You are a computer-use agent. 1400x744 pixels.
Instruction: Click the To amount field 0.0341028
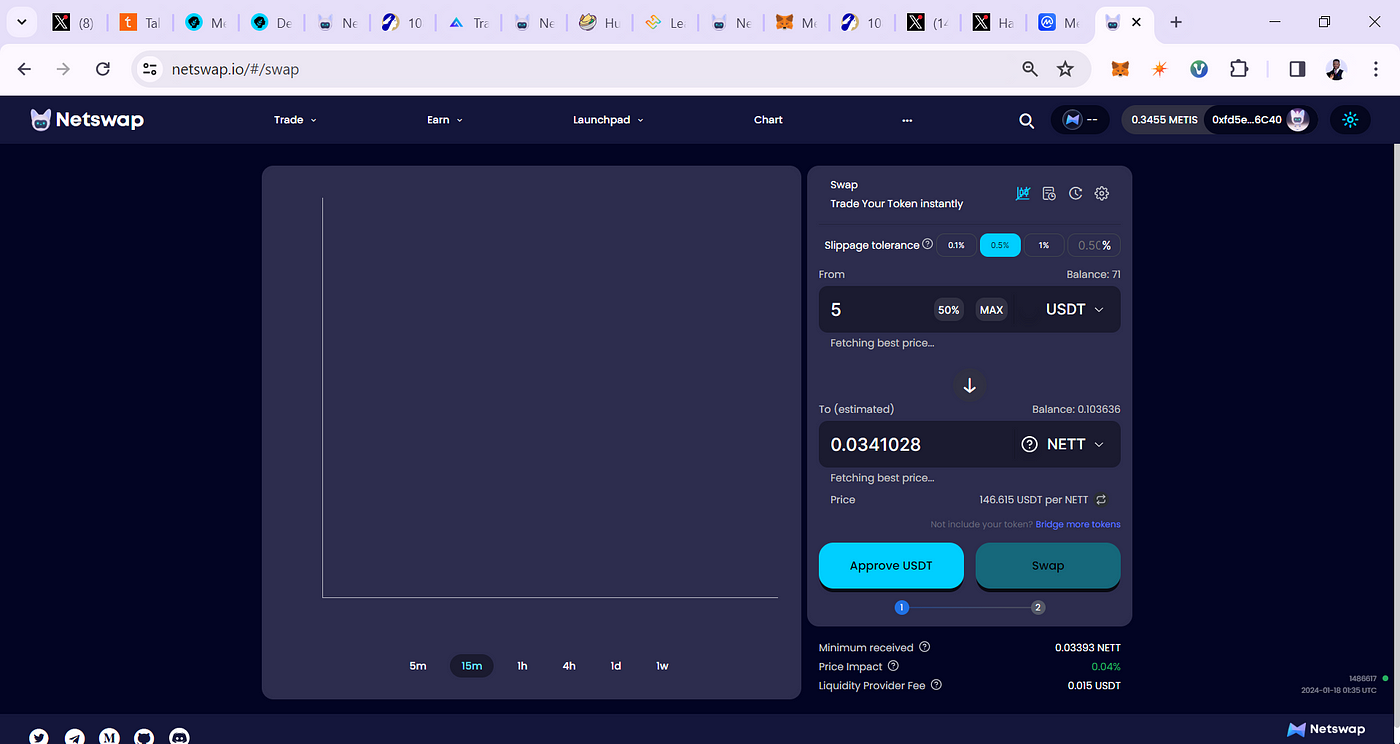click(915, 444)
